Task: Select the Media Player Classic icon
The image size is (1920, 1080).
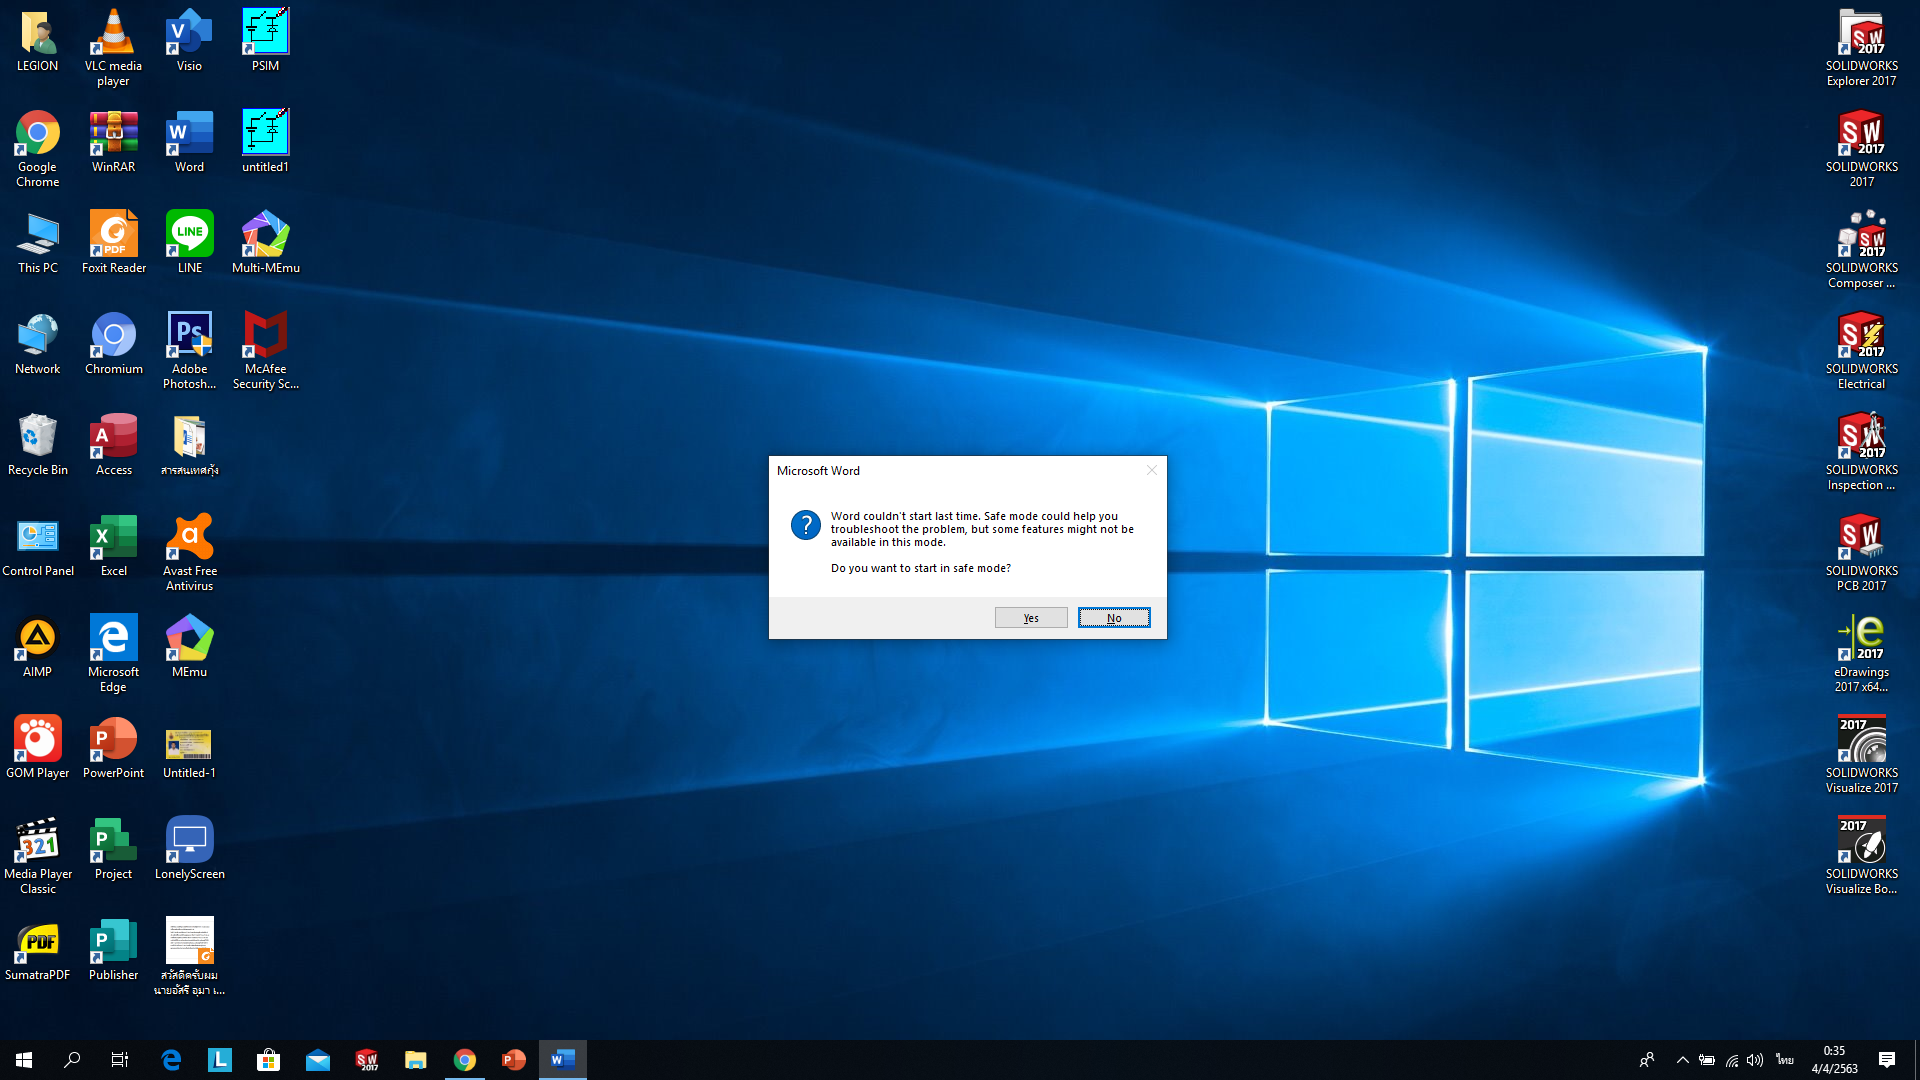Action: tap(37, 856)
